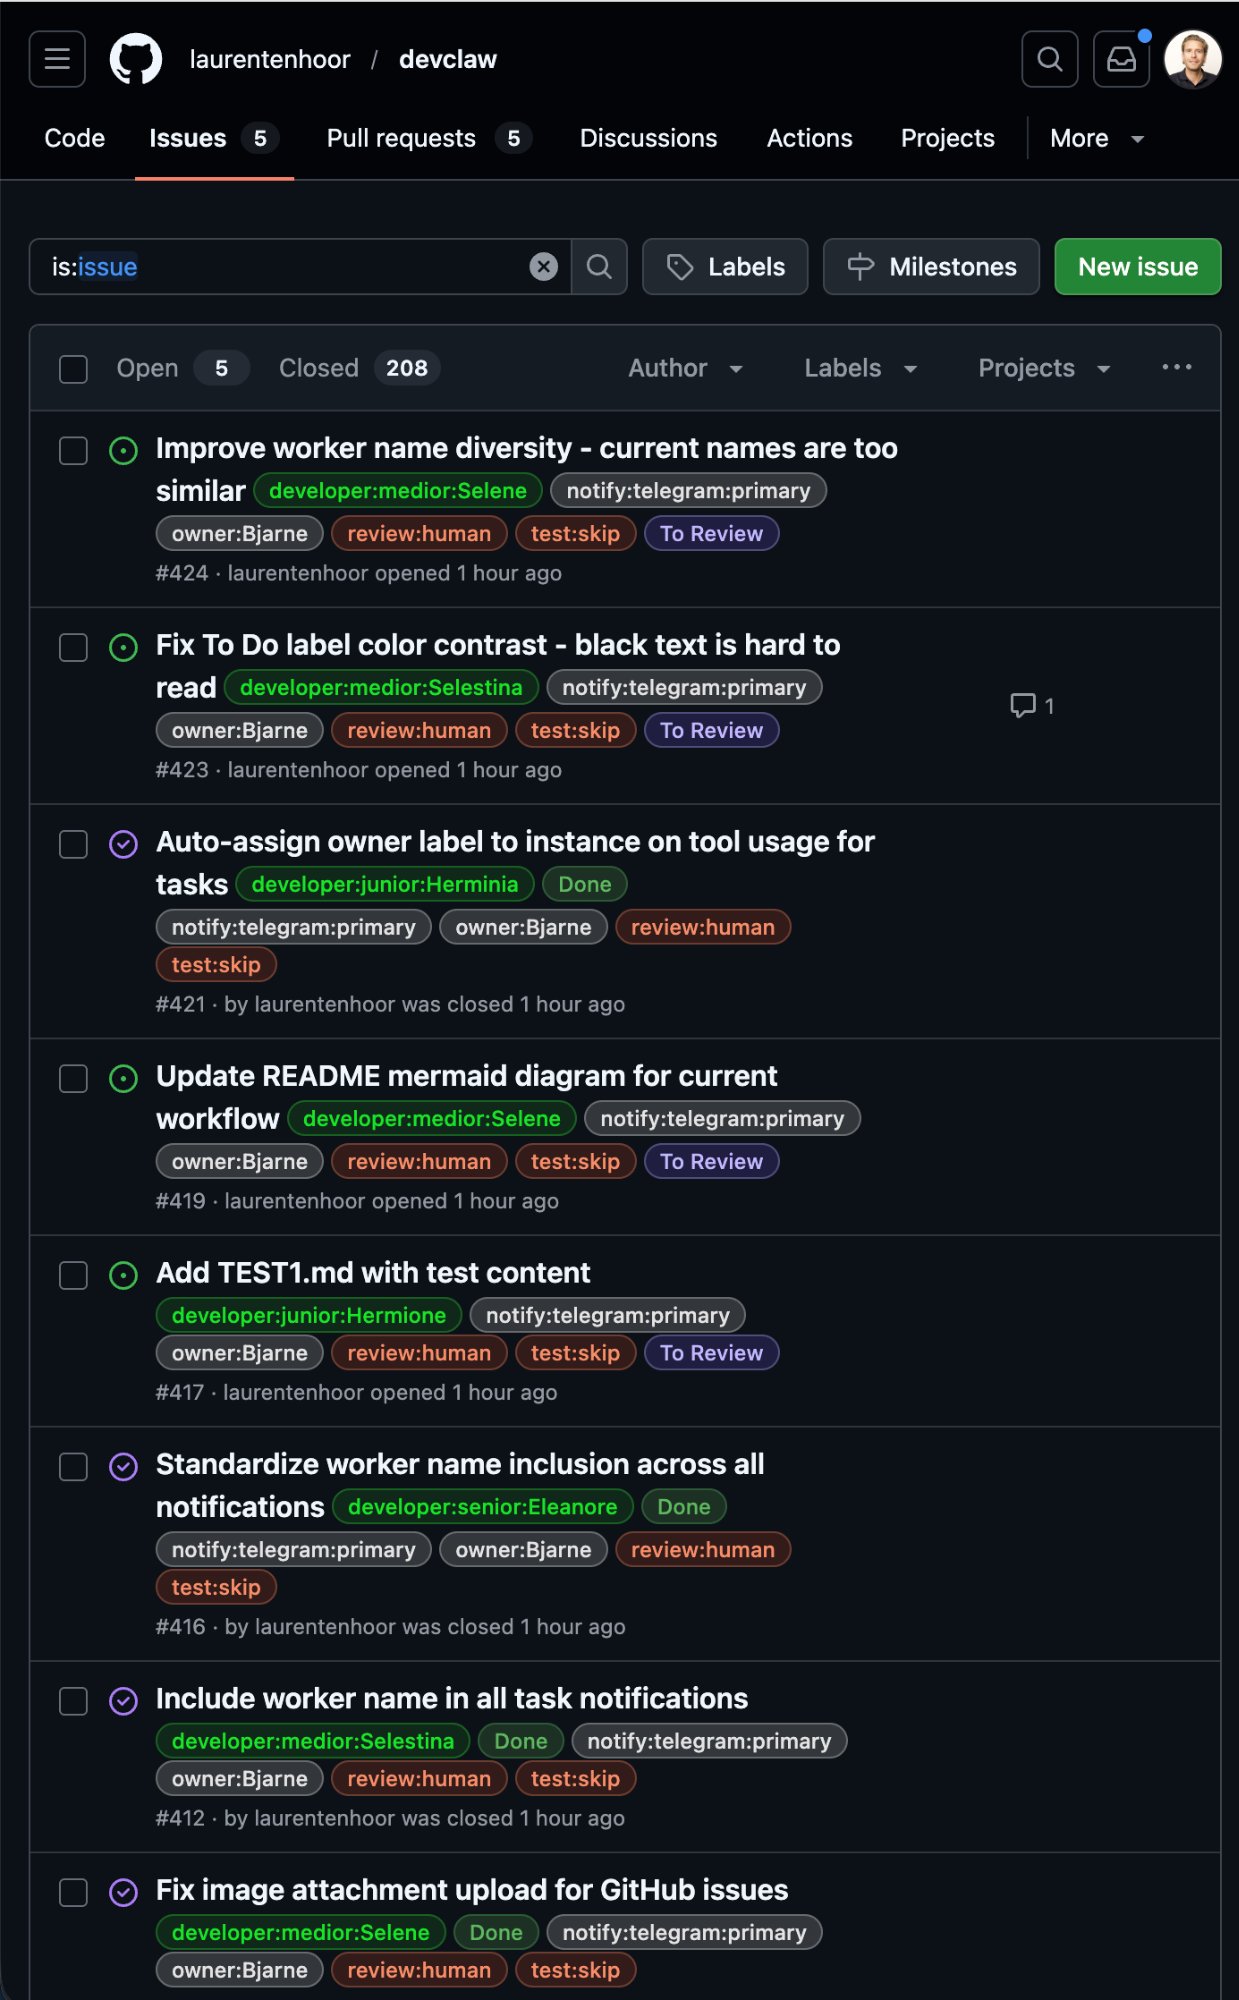Image resolution: width=1239 pixels, height=2000 pixels.
Task: Check the checkbox for the TEST1.md issue
Action: pos(73,1276)
